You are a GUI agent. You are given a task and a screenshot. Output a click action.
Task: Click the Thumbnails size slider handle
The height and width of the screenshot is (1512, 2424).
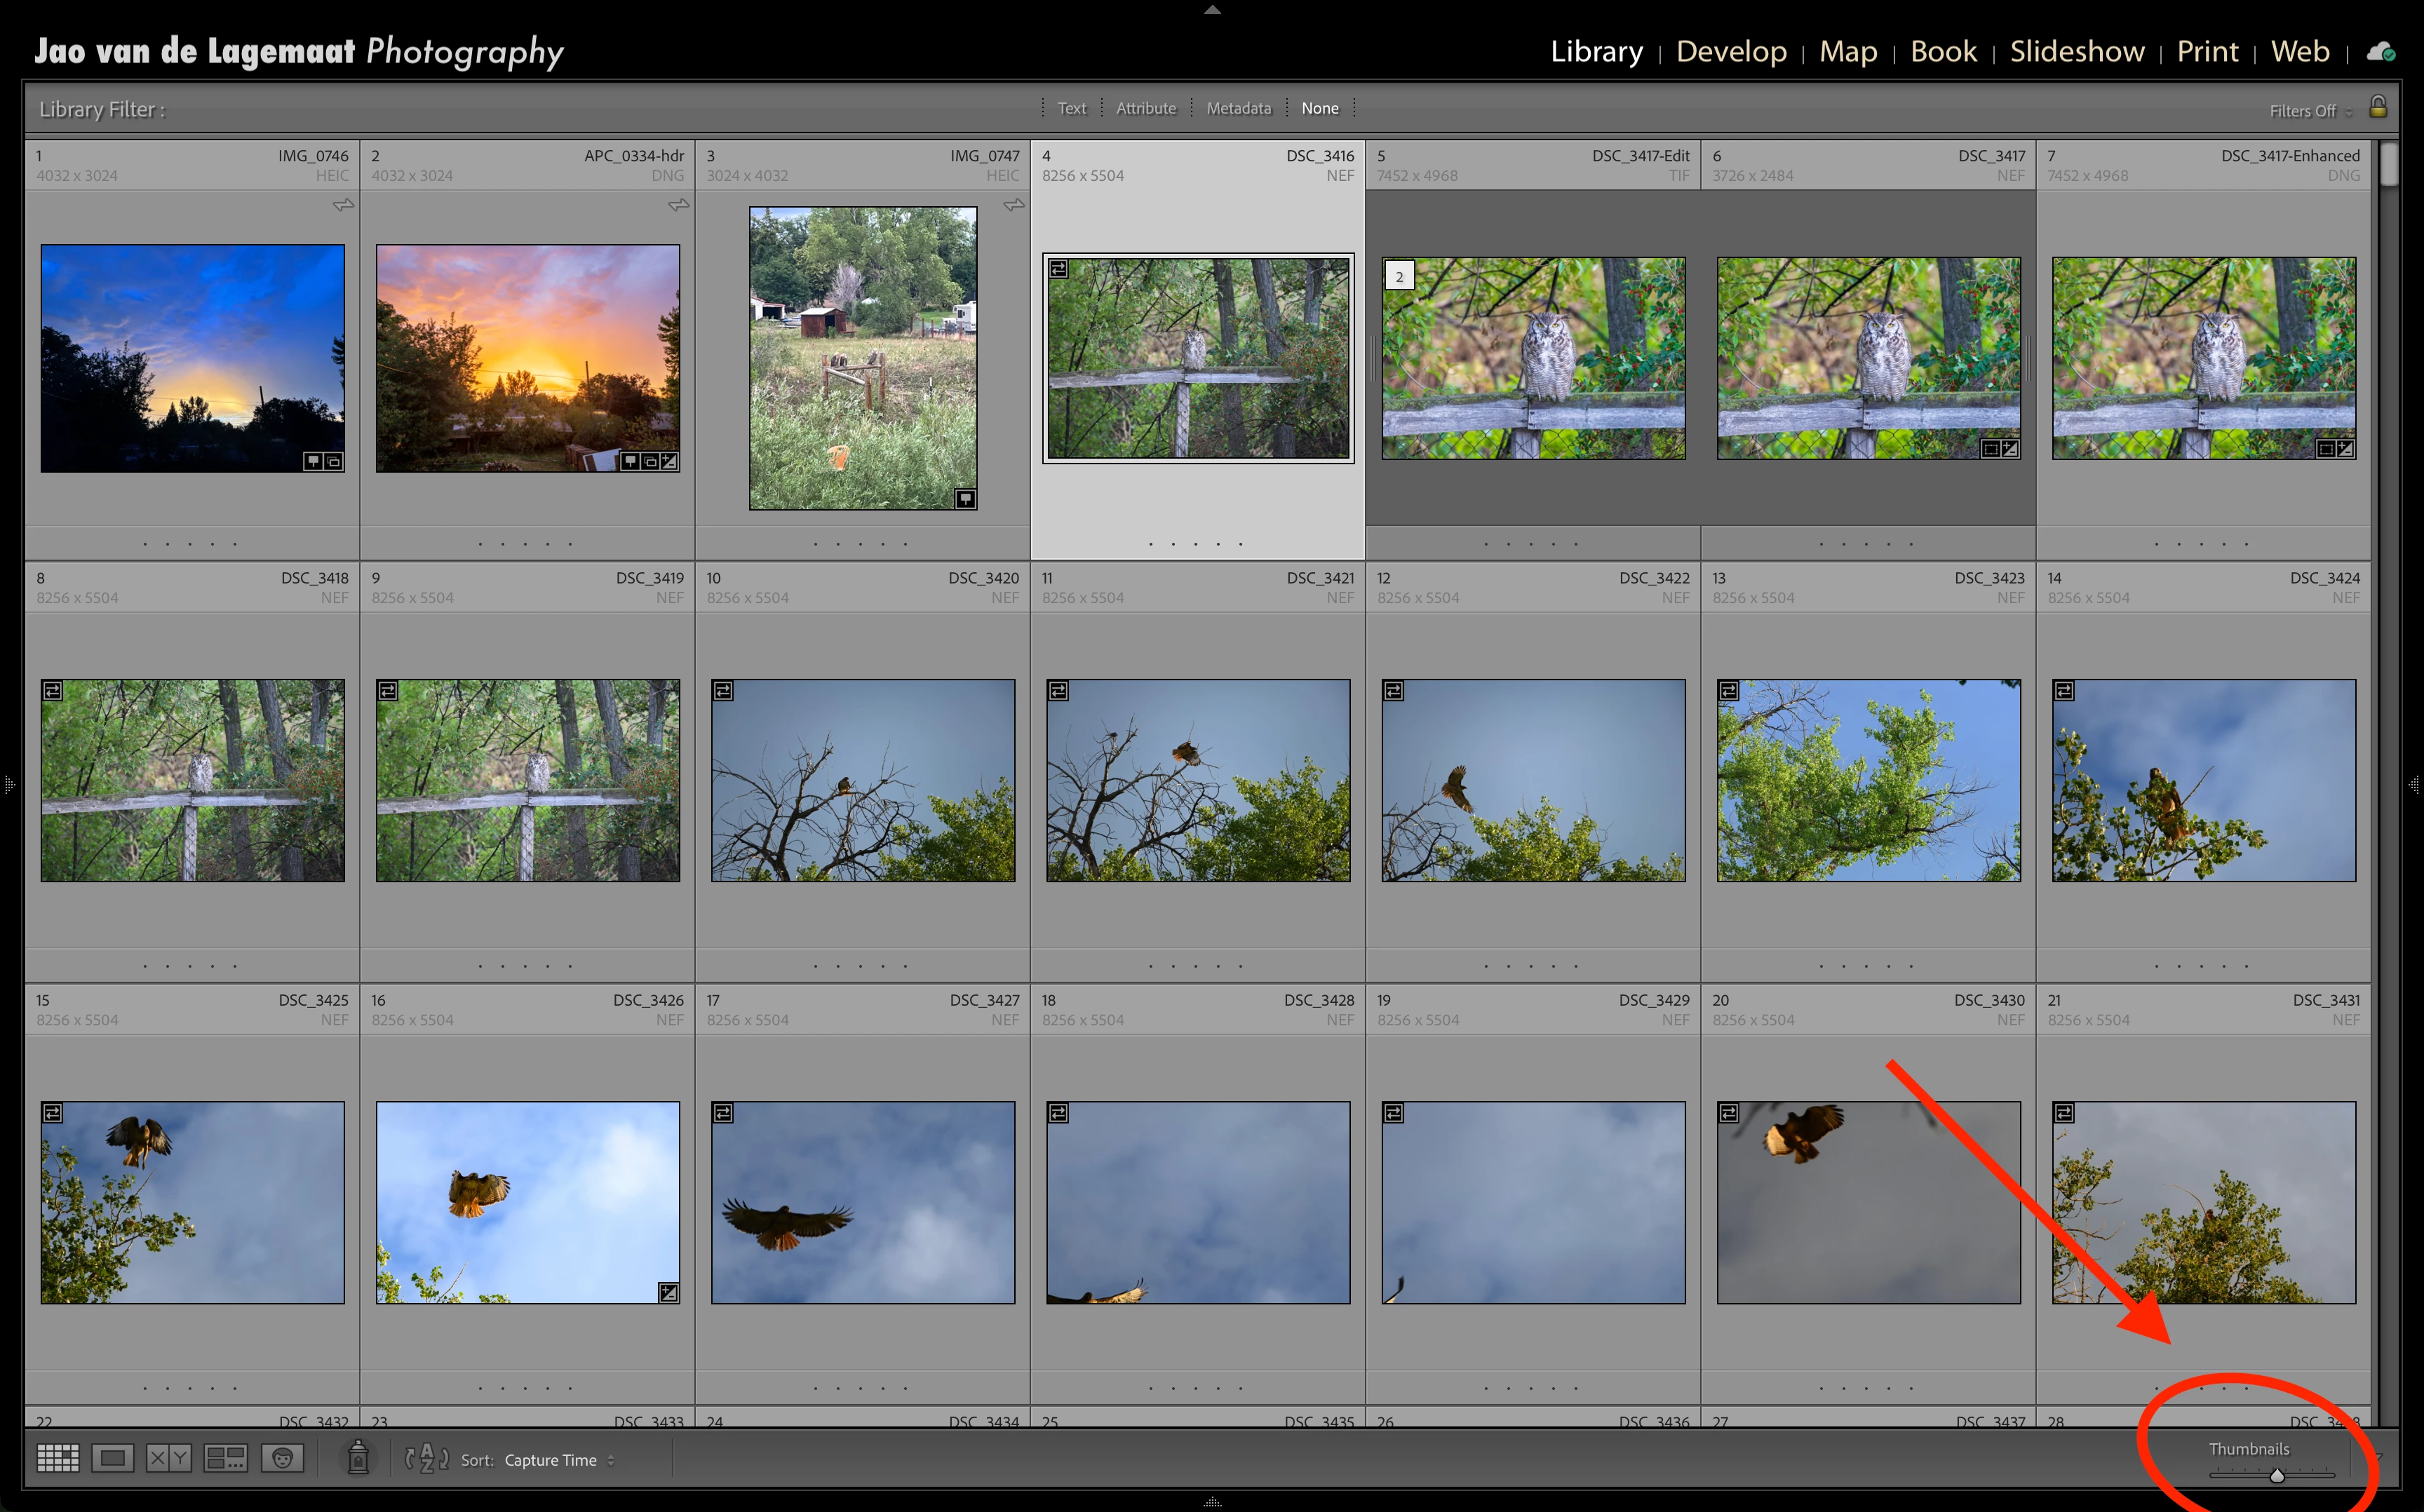point(2277,1475)
